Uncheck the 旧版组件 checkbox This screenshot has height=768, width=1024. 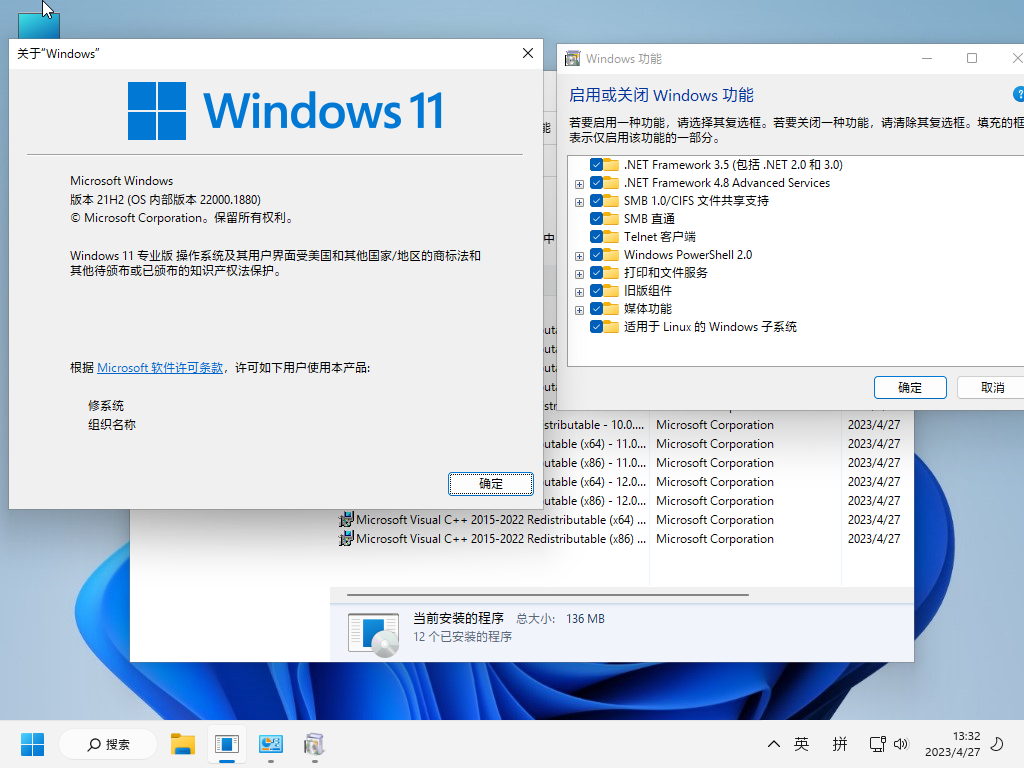tap(596, 291)
